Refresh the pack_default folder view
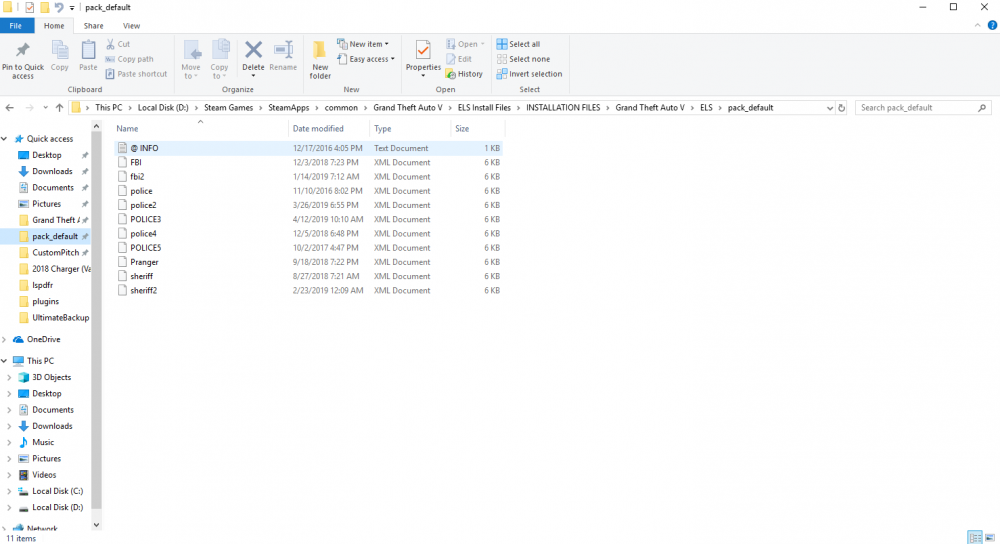Screen dimensions: 1000x544 click(x=842, y=108)
